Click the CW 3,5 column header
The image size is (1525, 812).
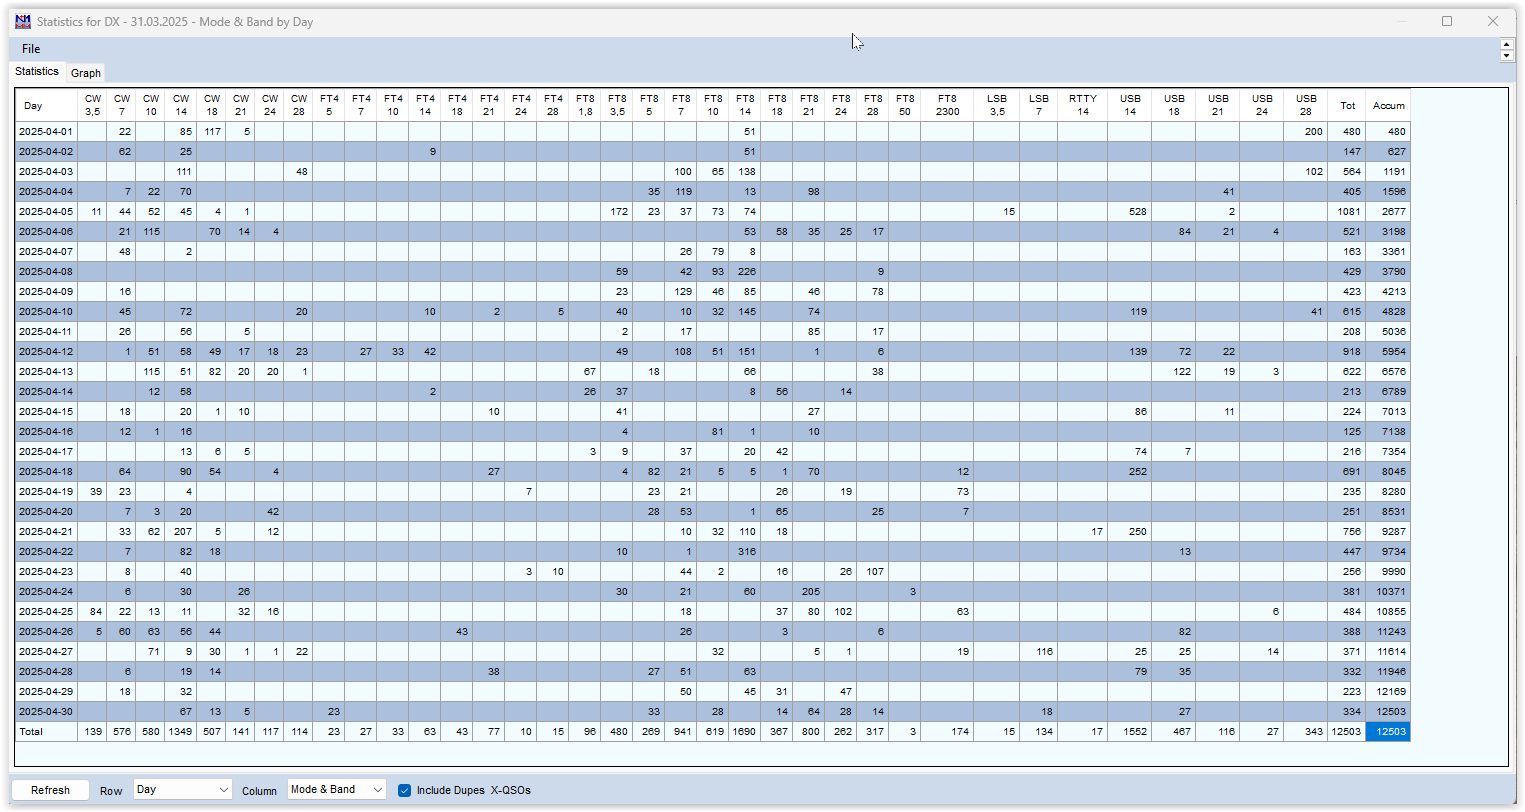93,105
